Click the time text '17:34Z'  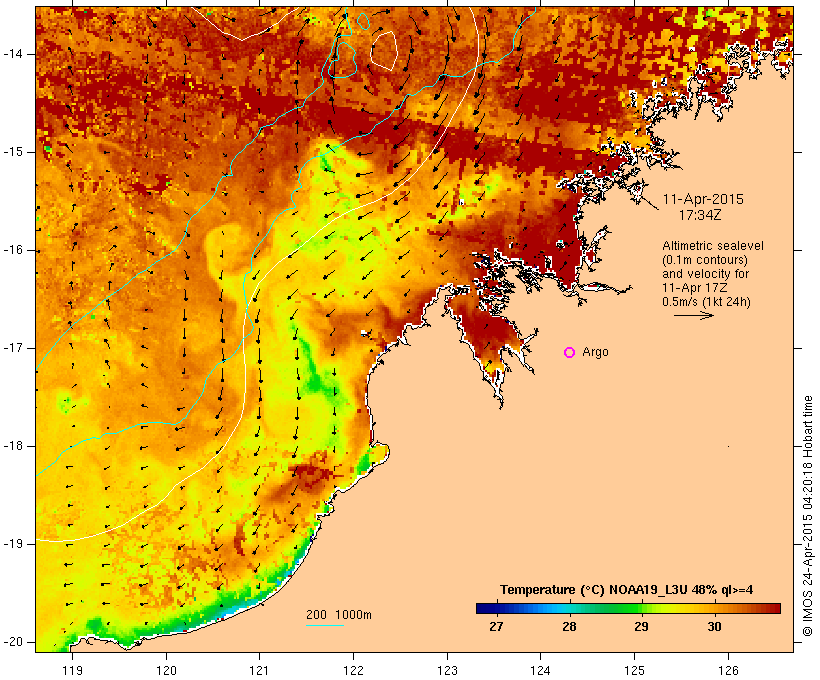click(x=700, y=215)
